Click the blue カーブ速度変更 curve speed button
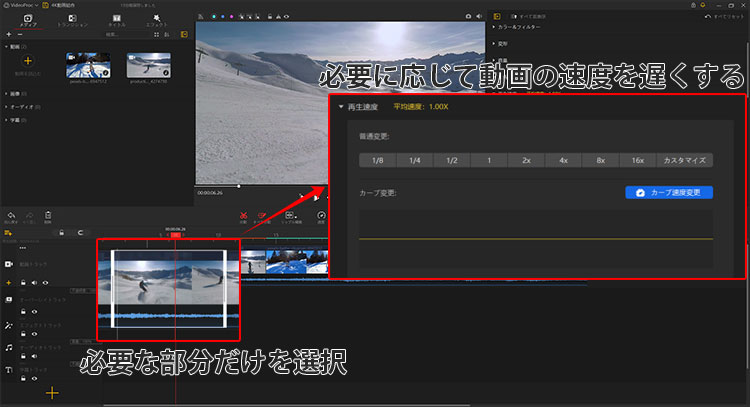 [669, 192]
